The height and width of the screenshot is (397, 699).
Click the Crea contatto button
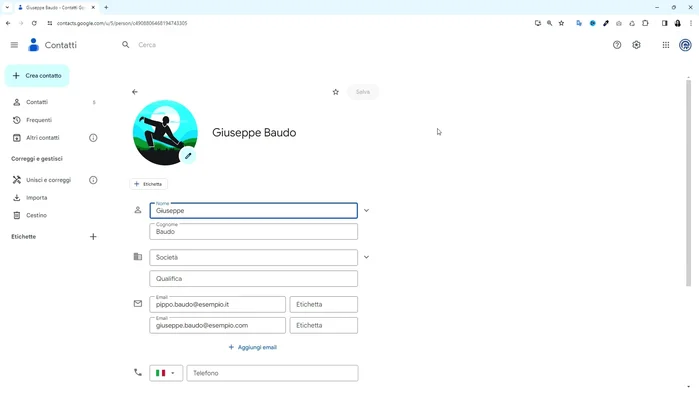pos(37,76)
